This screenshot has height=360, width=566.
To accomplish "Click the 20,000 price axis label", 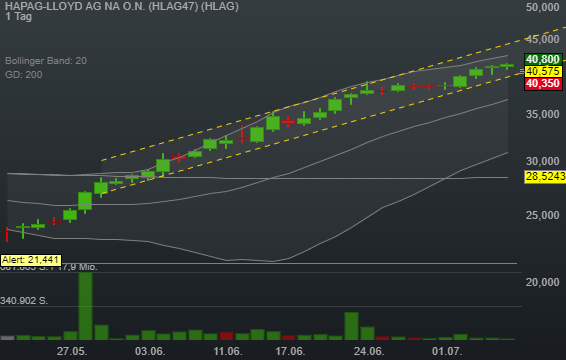I will coord(542,282).
